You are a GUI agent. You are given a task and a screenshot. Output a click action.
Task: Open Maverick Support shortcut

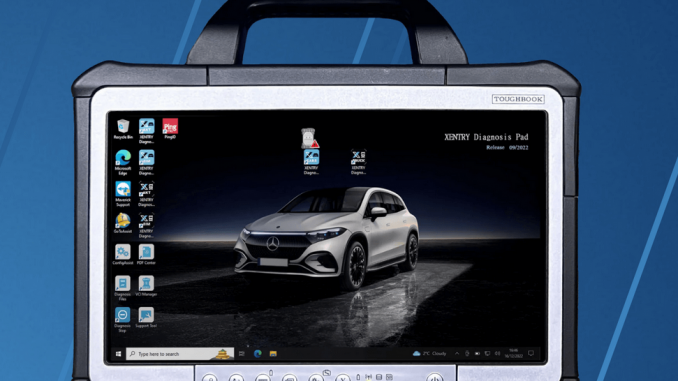[x=123, y=194]
